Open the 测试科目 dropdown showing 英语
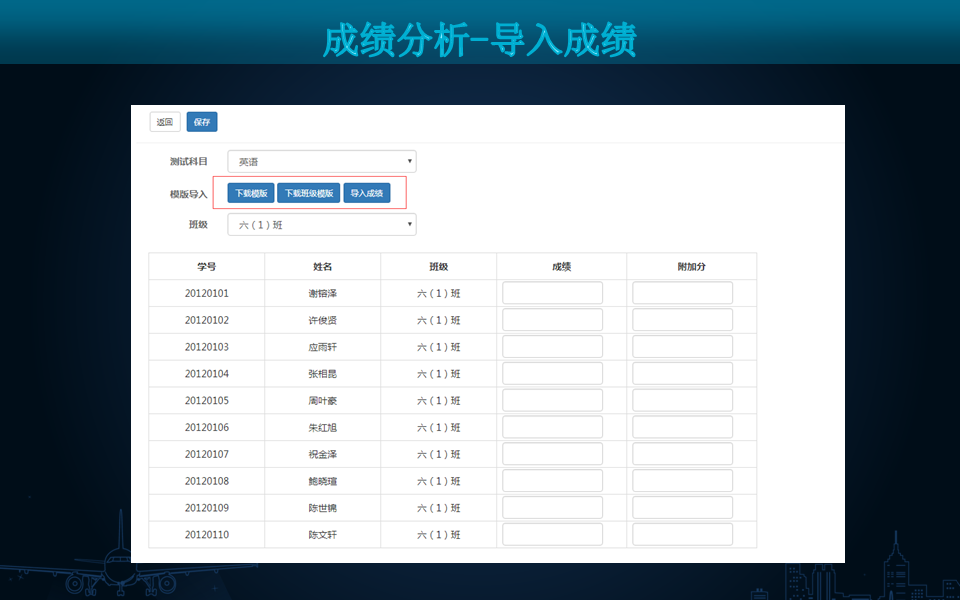The height and width of the screenshot is (600, 960). click(x=322, y=162)
